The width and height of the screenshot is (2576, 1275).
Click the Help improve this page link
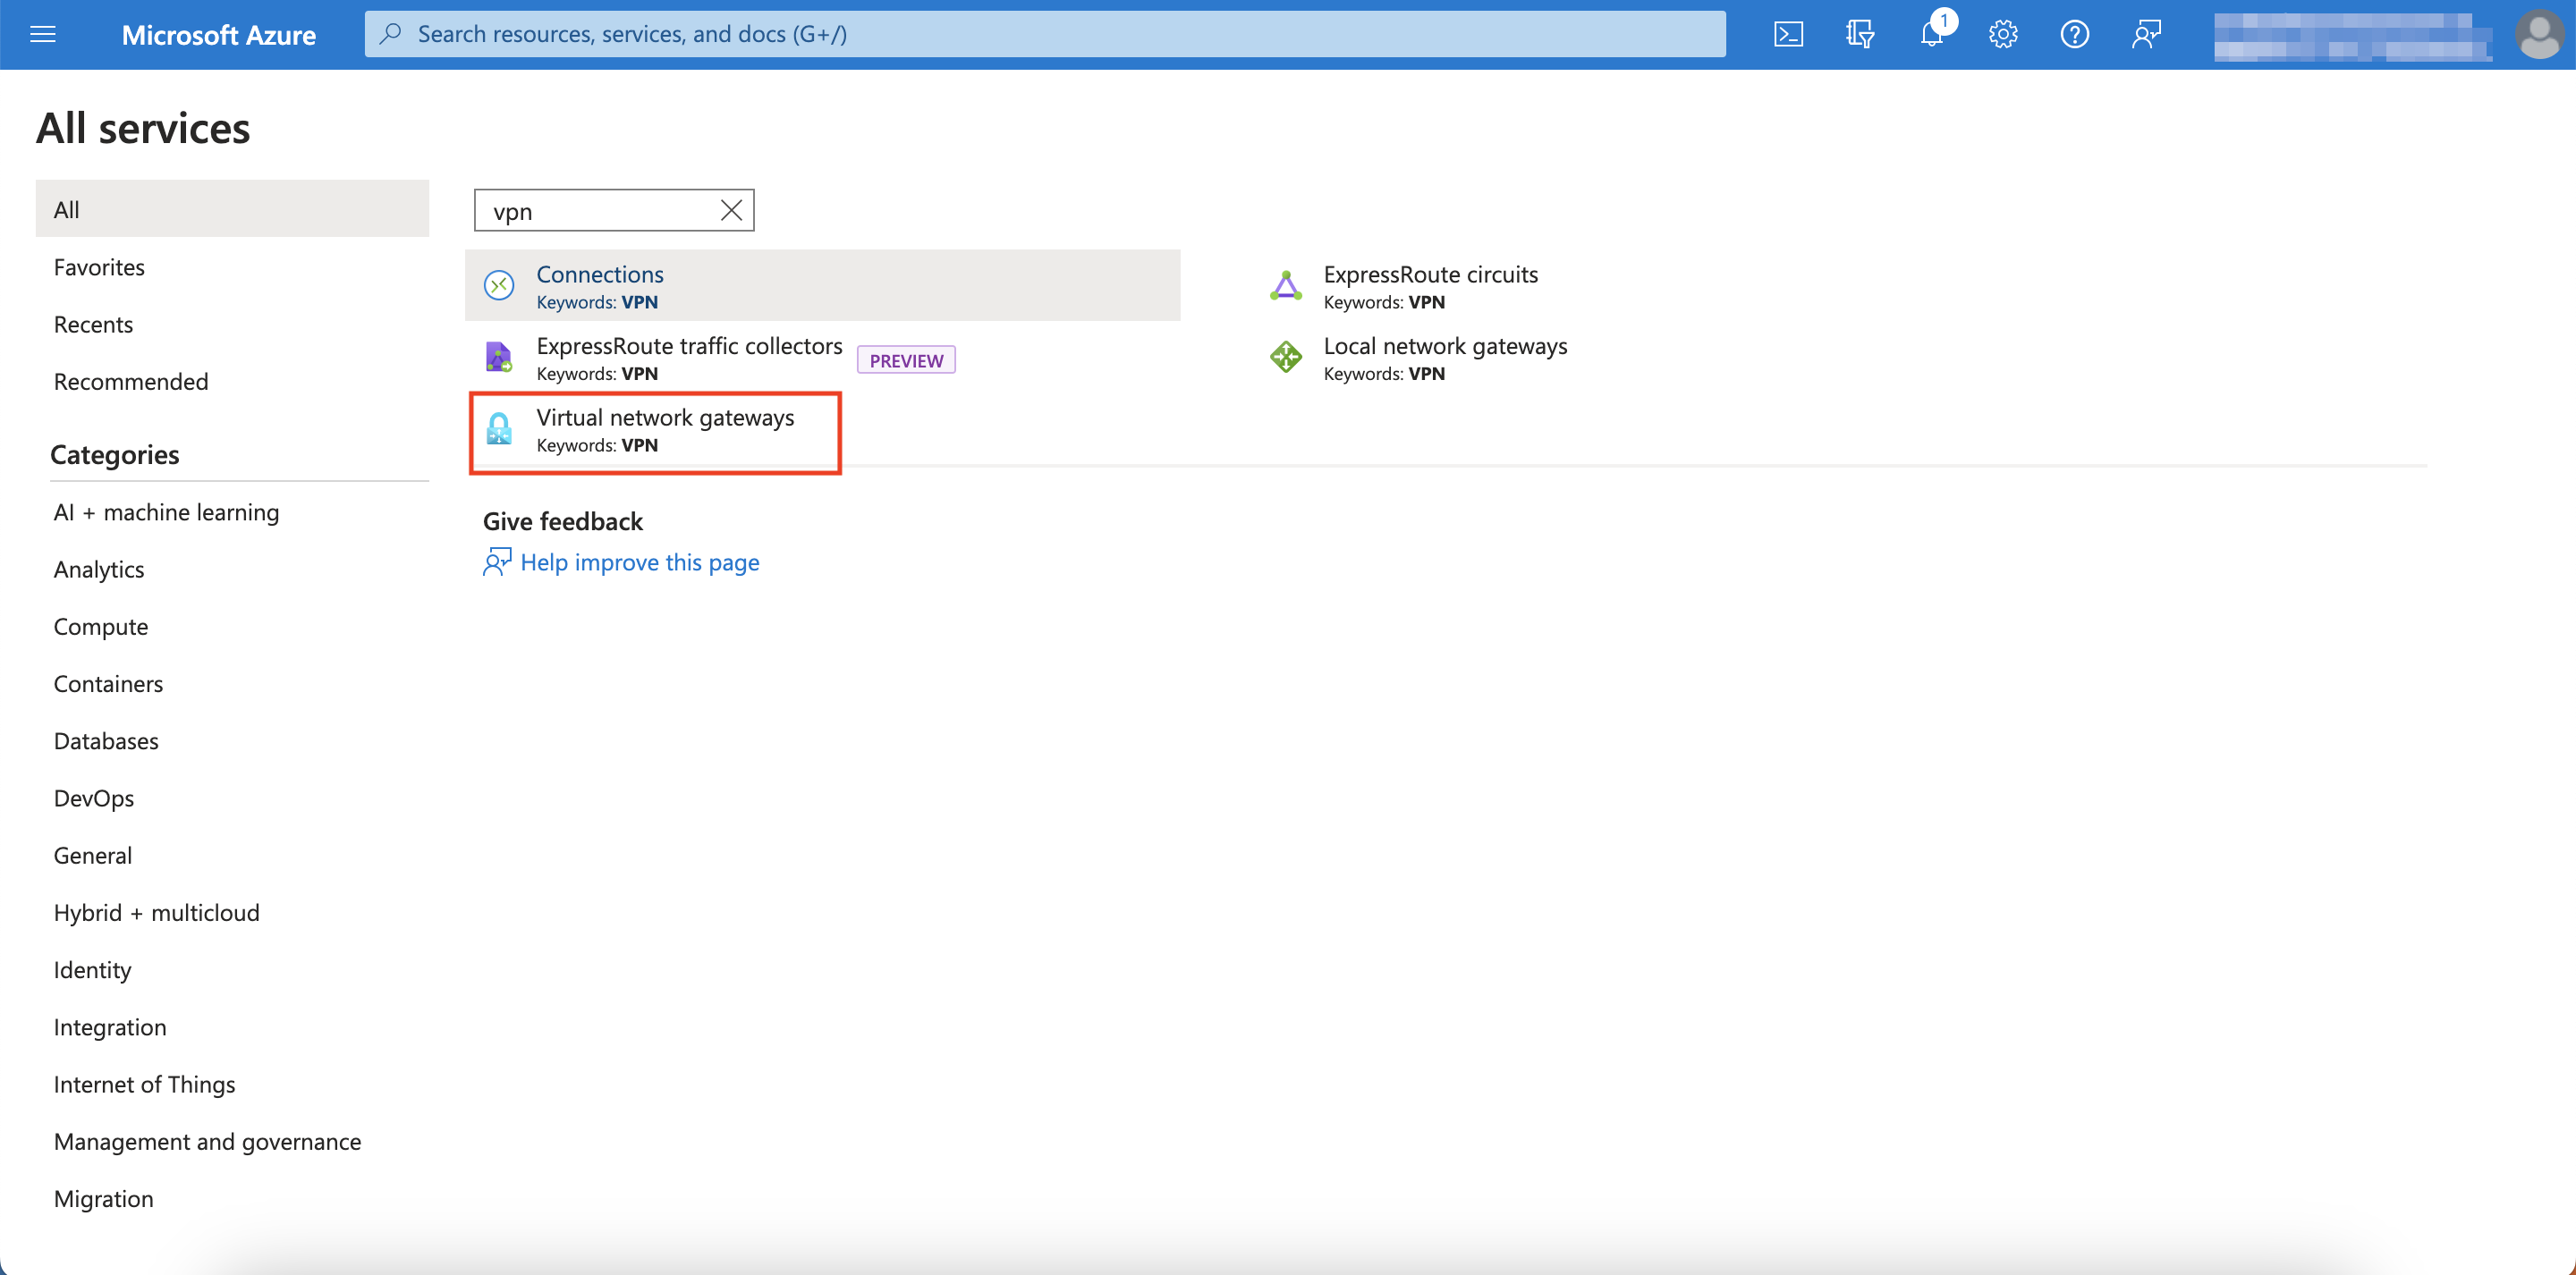(x=639, y=562)
